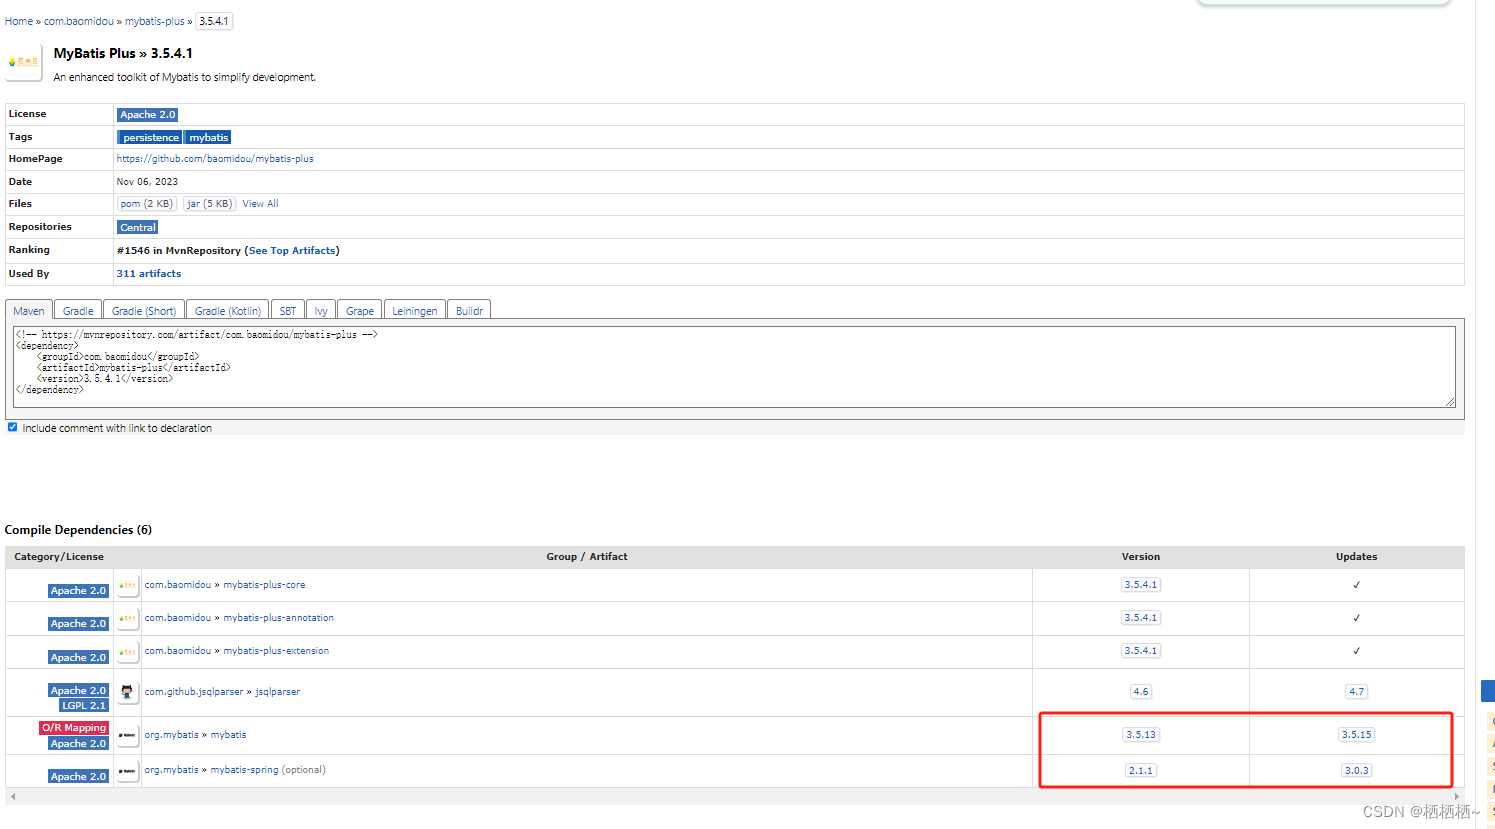This screenshot has width=1495, height=829.
Task: Click version 3.5.15 update for mybatis
Action: (1356, 734)
